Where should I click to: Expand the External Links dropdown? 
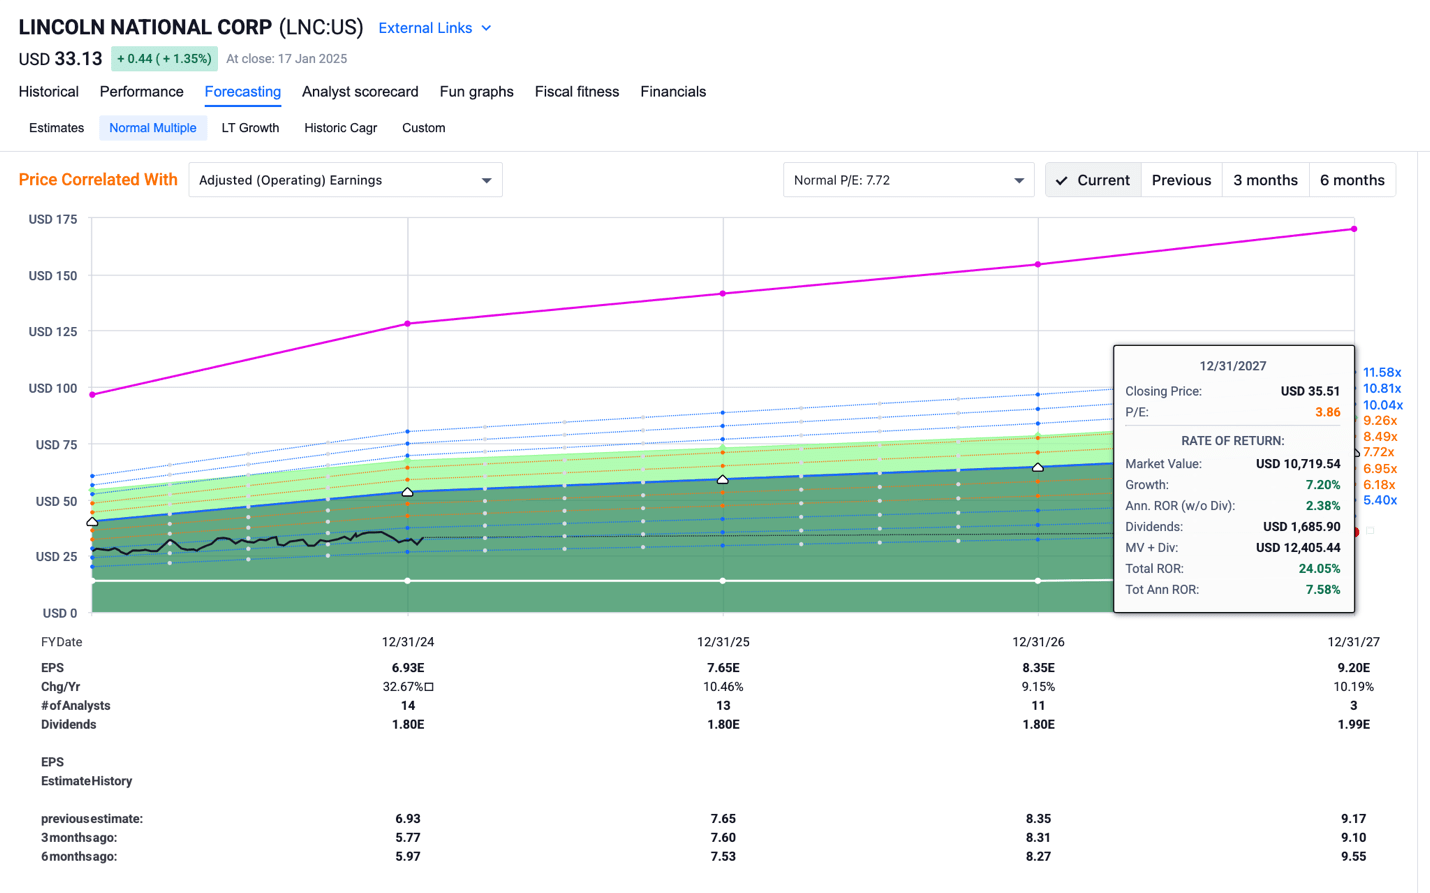pos(435,28)
